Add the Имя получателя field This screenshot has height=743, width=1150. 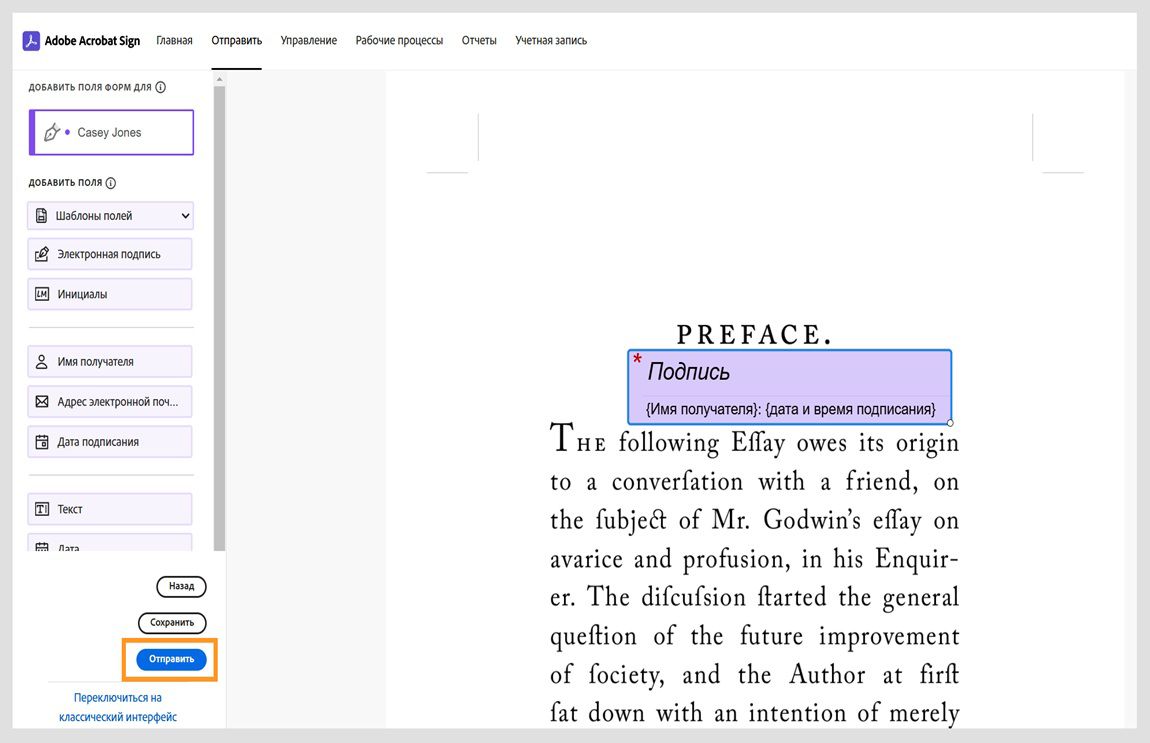click(x=110, y=362)
